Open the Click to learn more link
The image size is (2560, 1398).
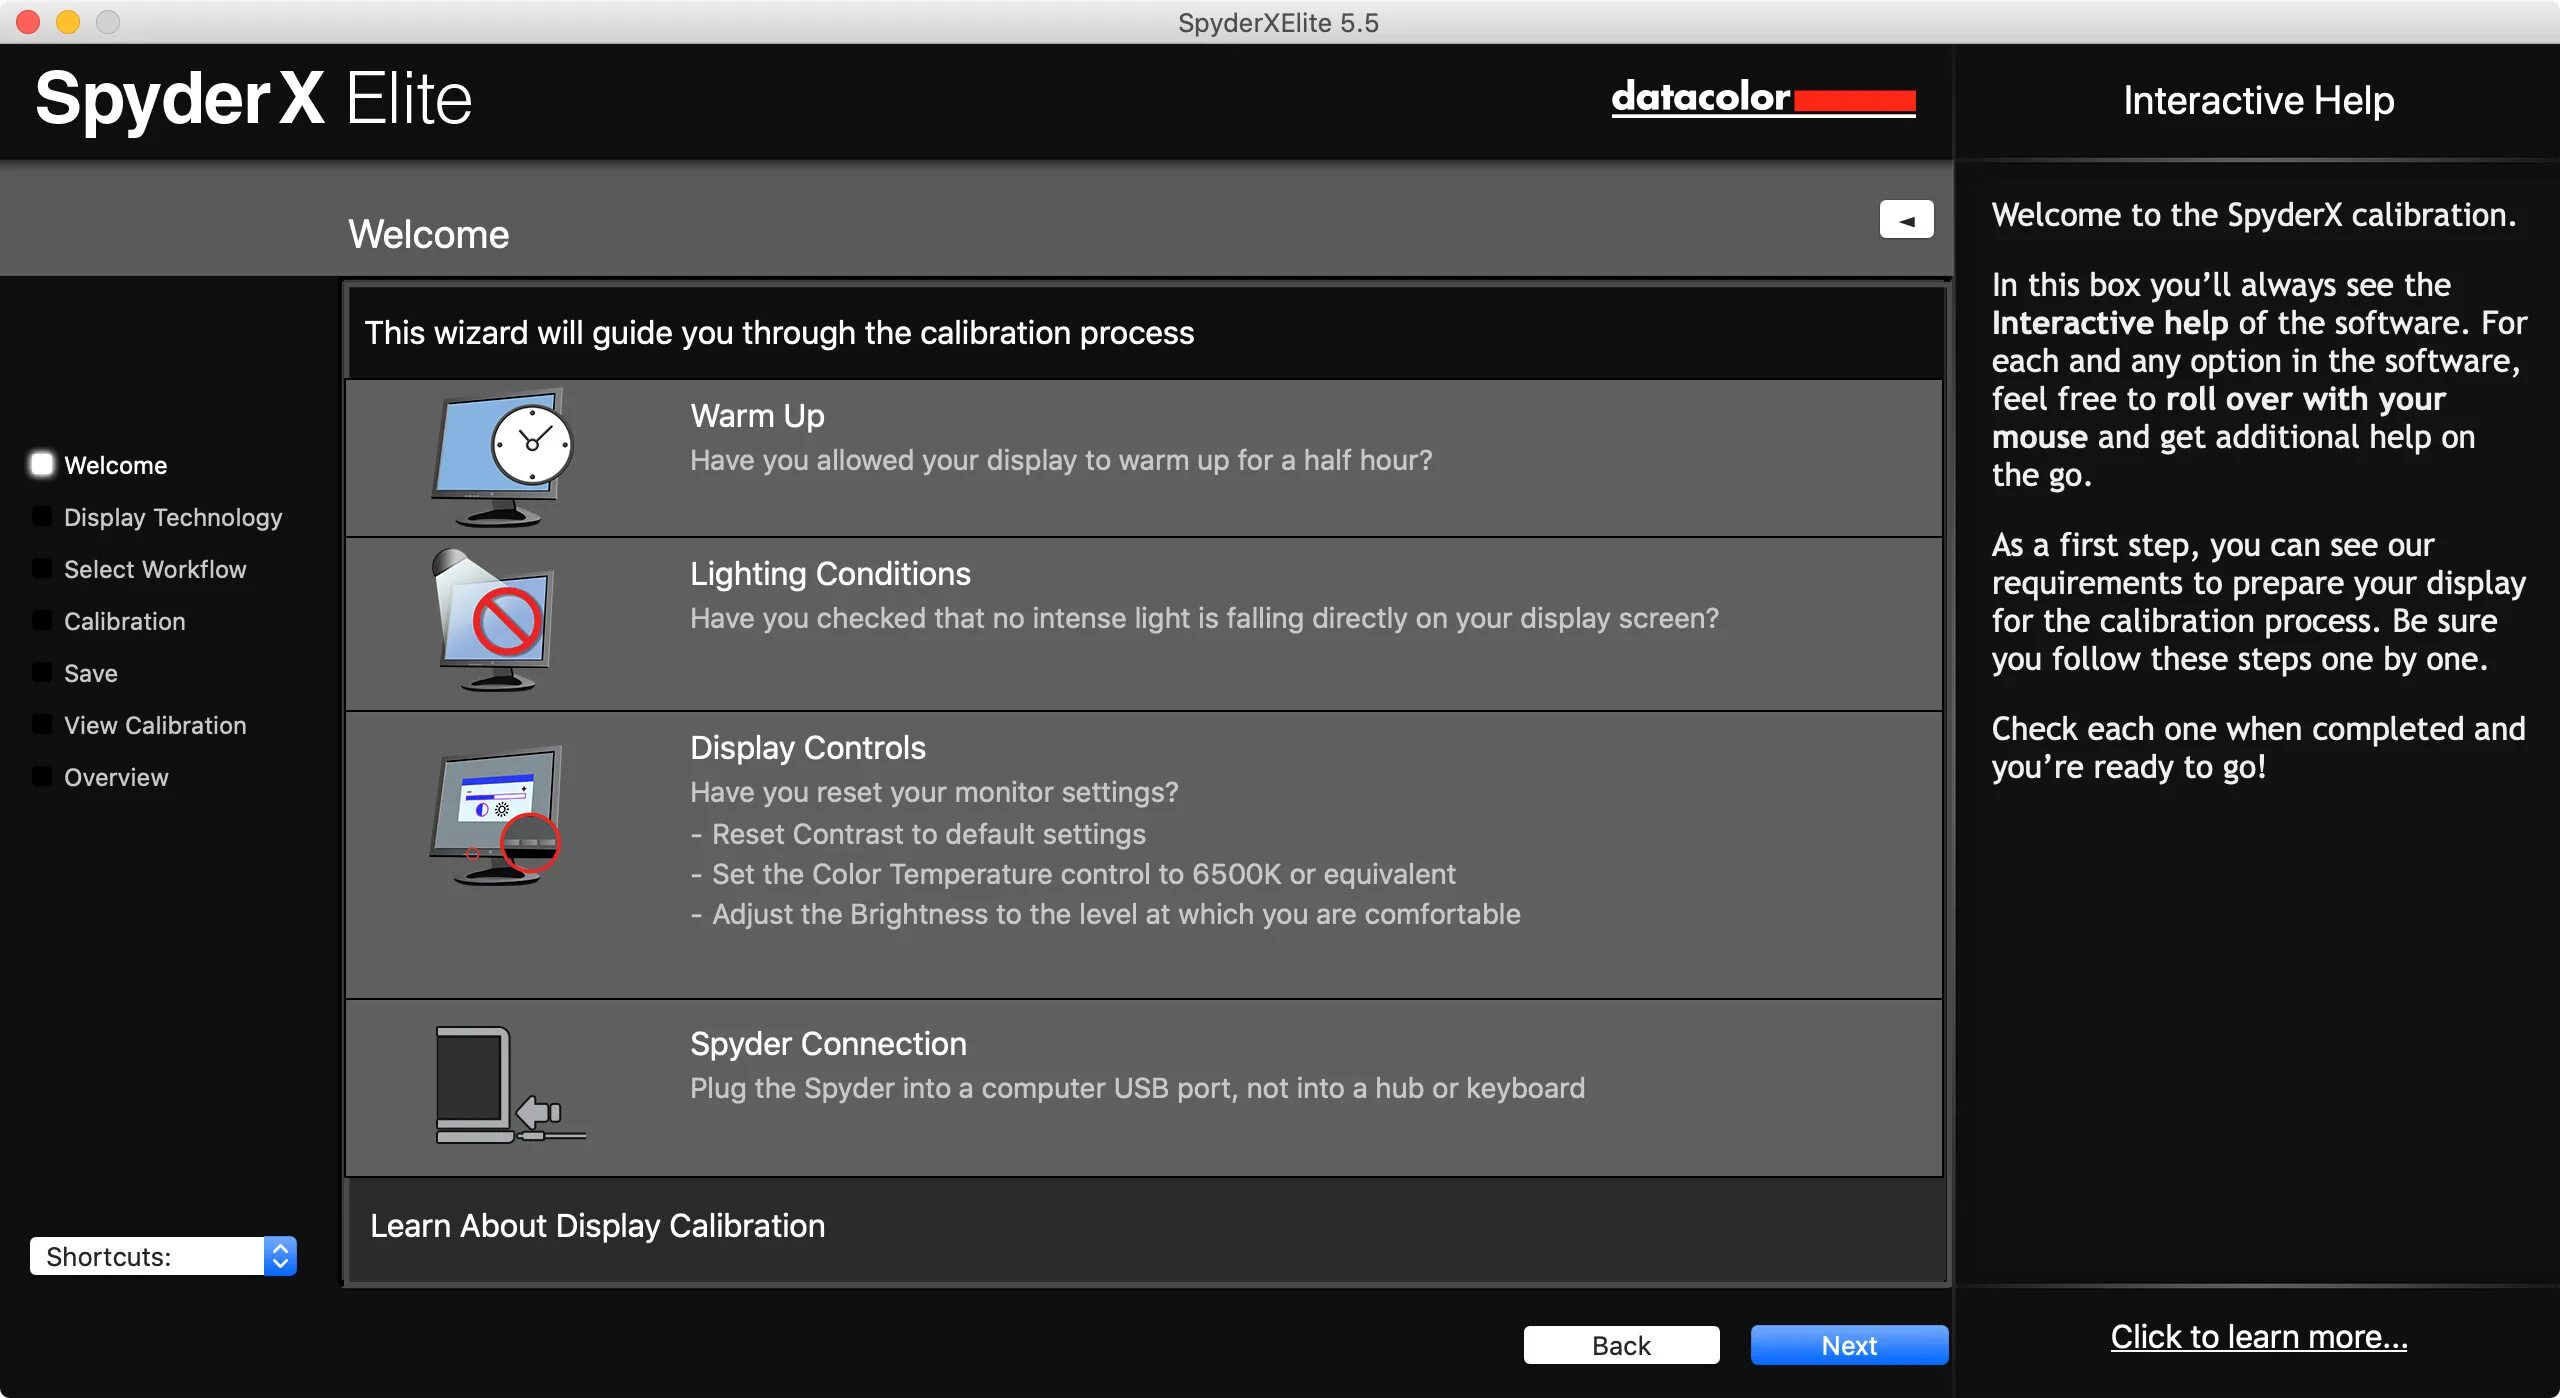tap(2258, 1337)
